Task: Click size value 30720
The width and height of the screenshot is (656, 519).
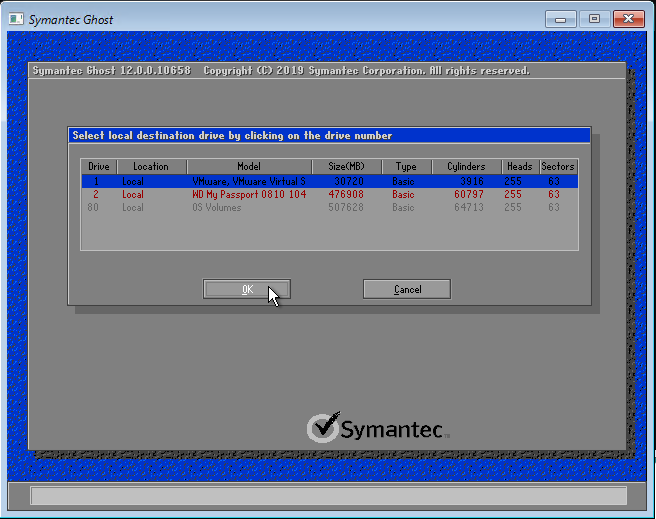Action: point(349,182)
